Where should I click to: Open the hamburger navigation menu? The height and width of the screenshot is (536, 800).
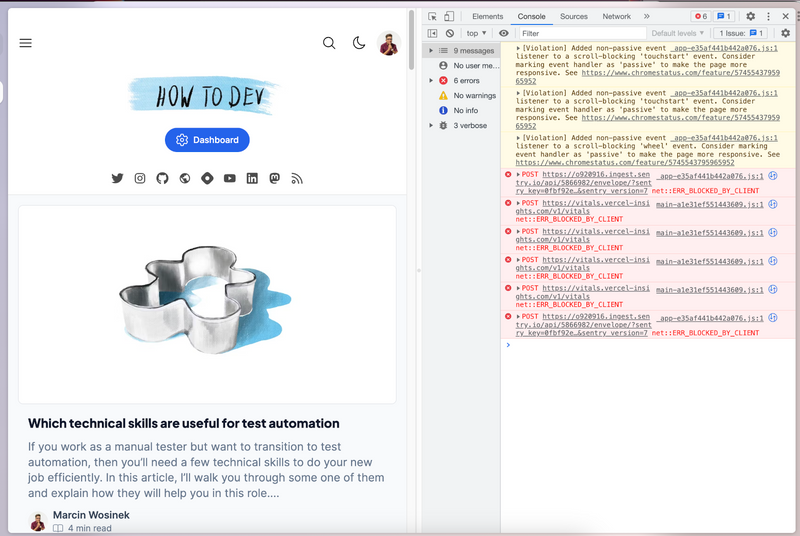click(26, 43)
